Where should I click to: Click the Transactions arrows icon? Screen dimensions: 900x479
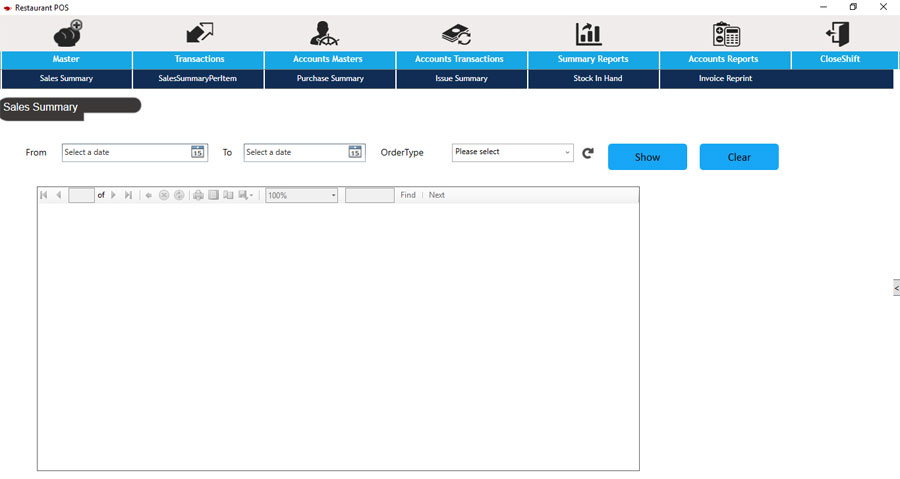coord(199,33)
